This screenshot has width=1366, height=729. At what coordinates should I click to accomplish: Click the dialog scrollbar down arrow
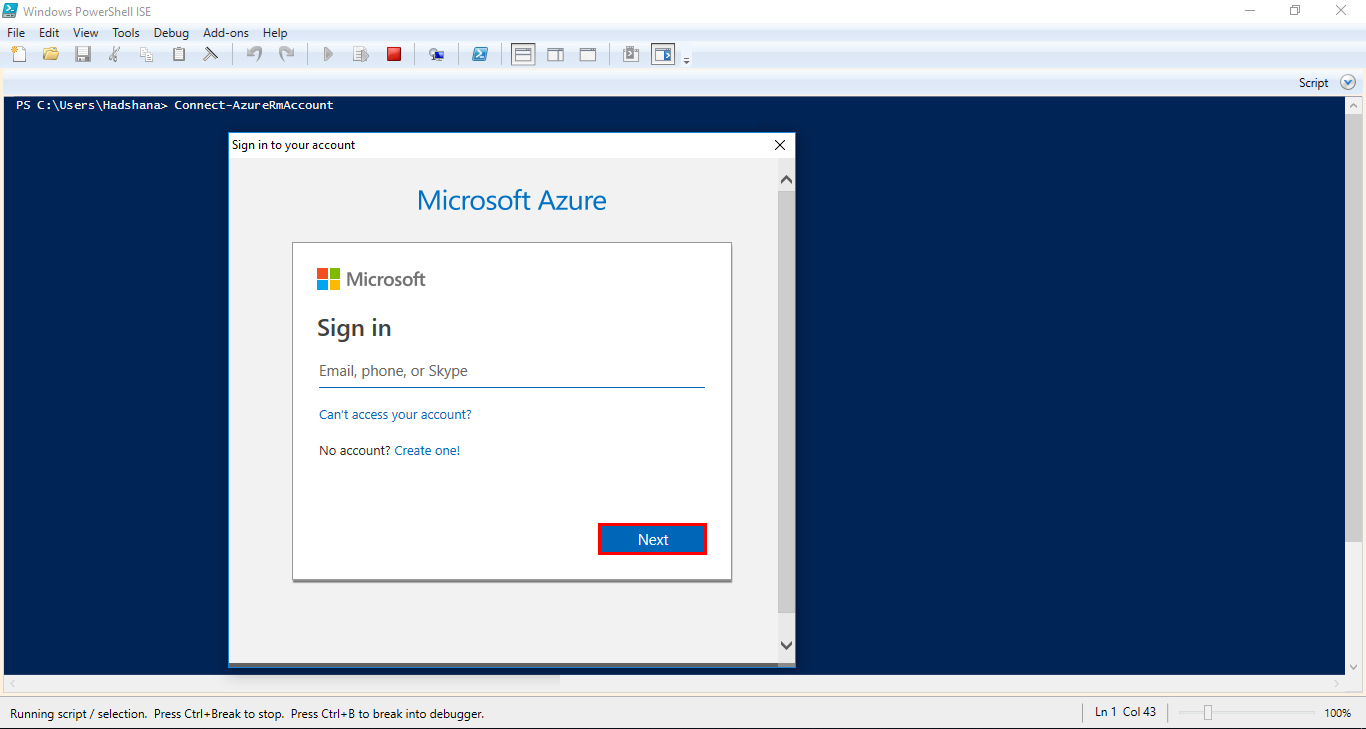tap(786, 646)
